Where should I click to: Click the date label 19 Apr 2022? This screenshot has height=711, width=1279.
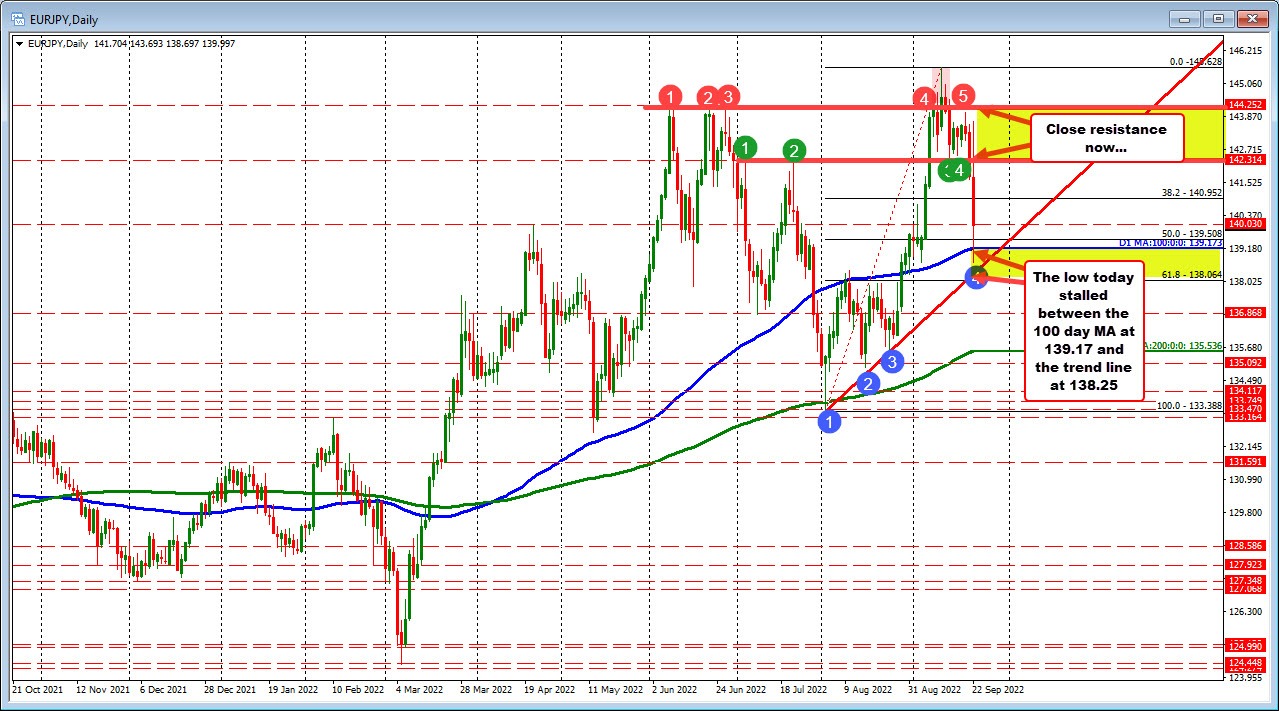tap(549, 690)
